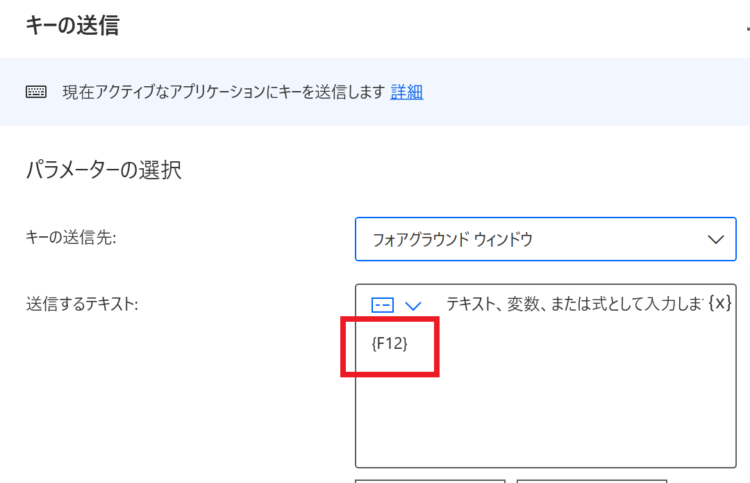Image resolution: width=750 pixels, height=483 pixels.
Task: Click the パラメーターの選択 heading
Action: pos(103,170)
